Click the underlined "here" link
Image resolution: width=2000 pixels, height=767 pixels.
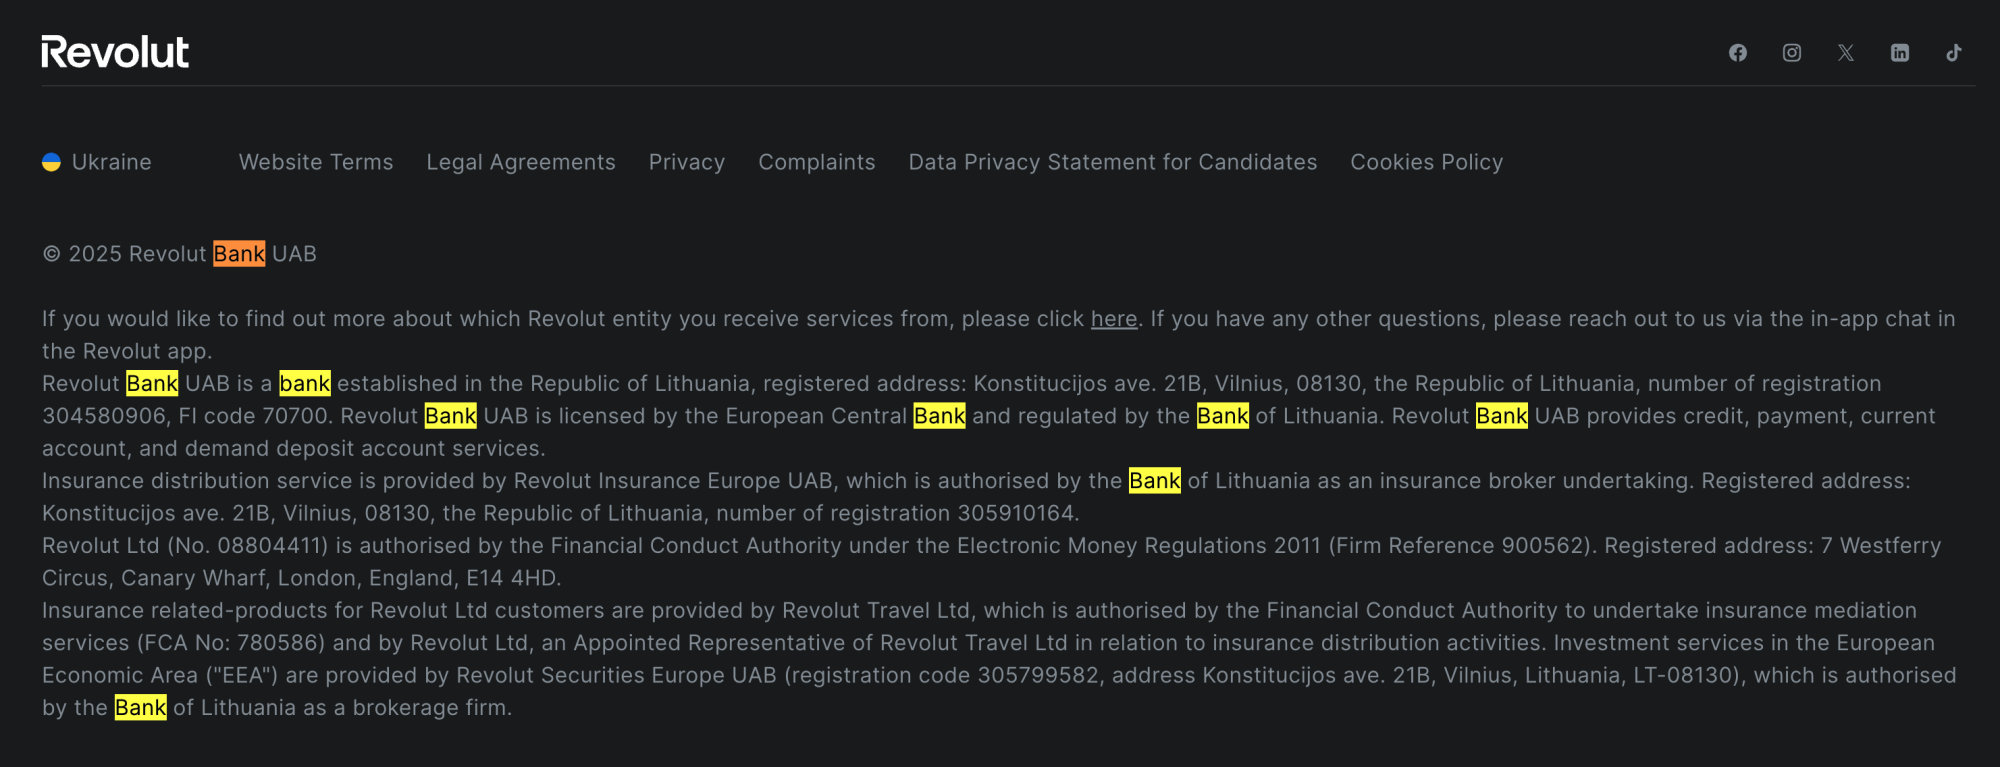click(x=1114, y=319)
